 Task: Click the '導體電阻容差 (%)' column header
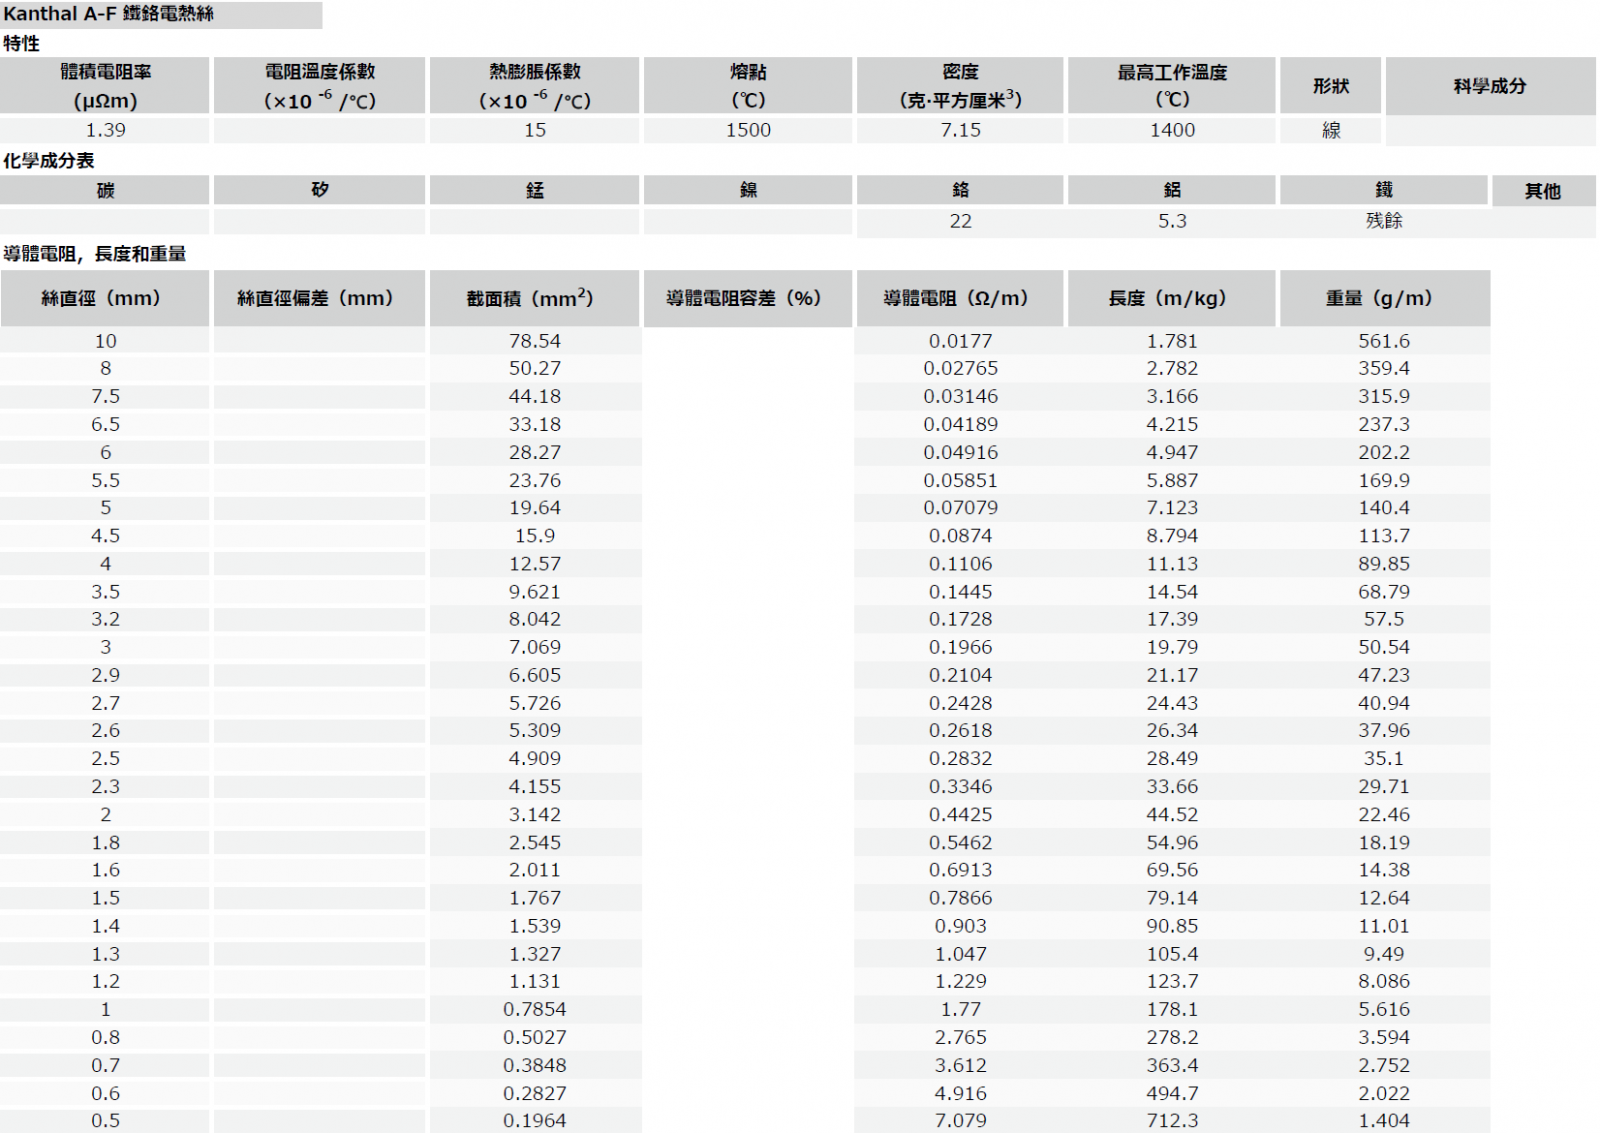(748, 298)
